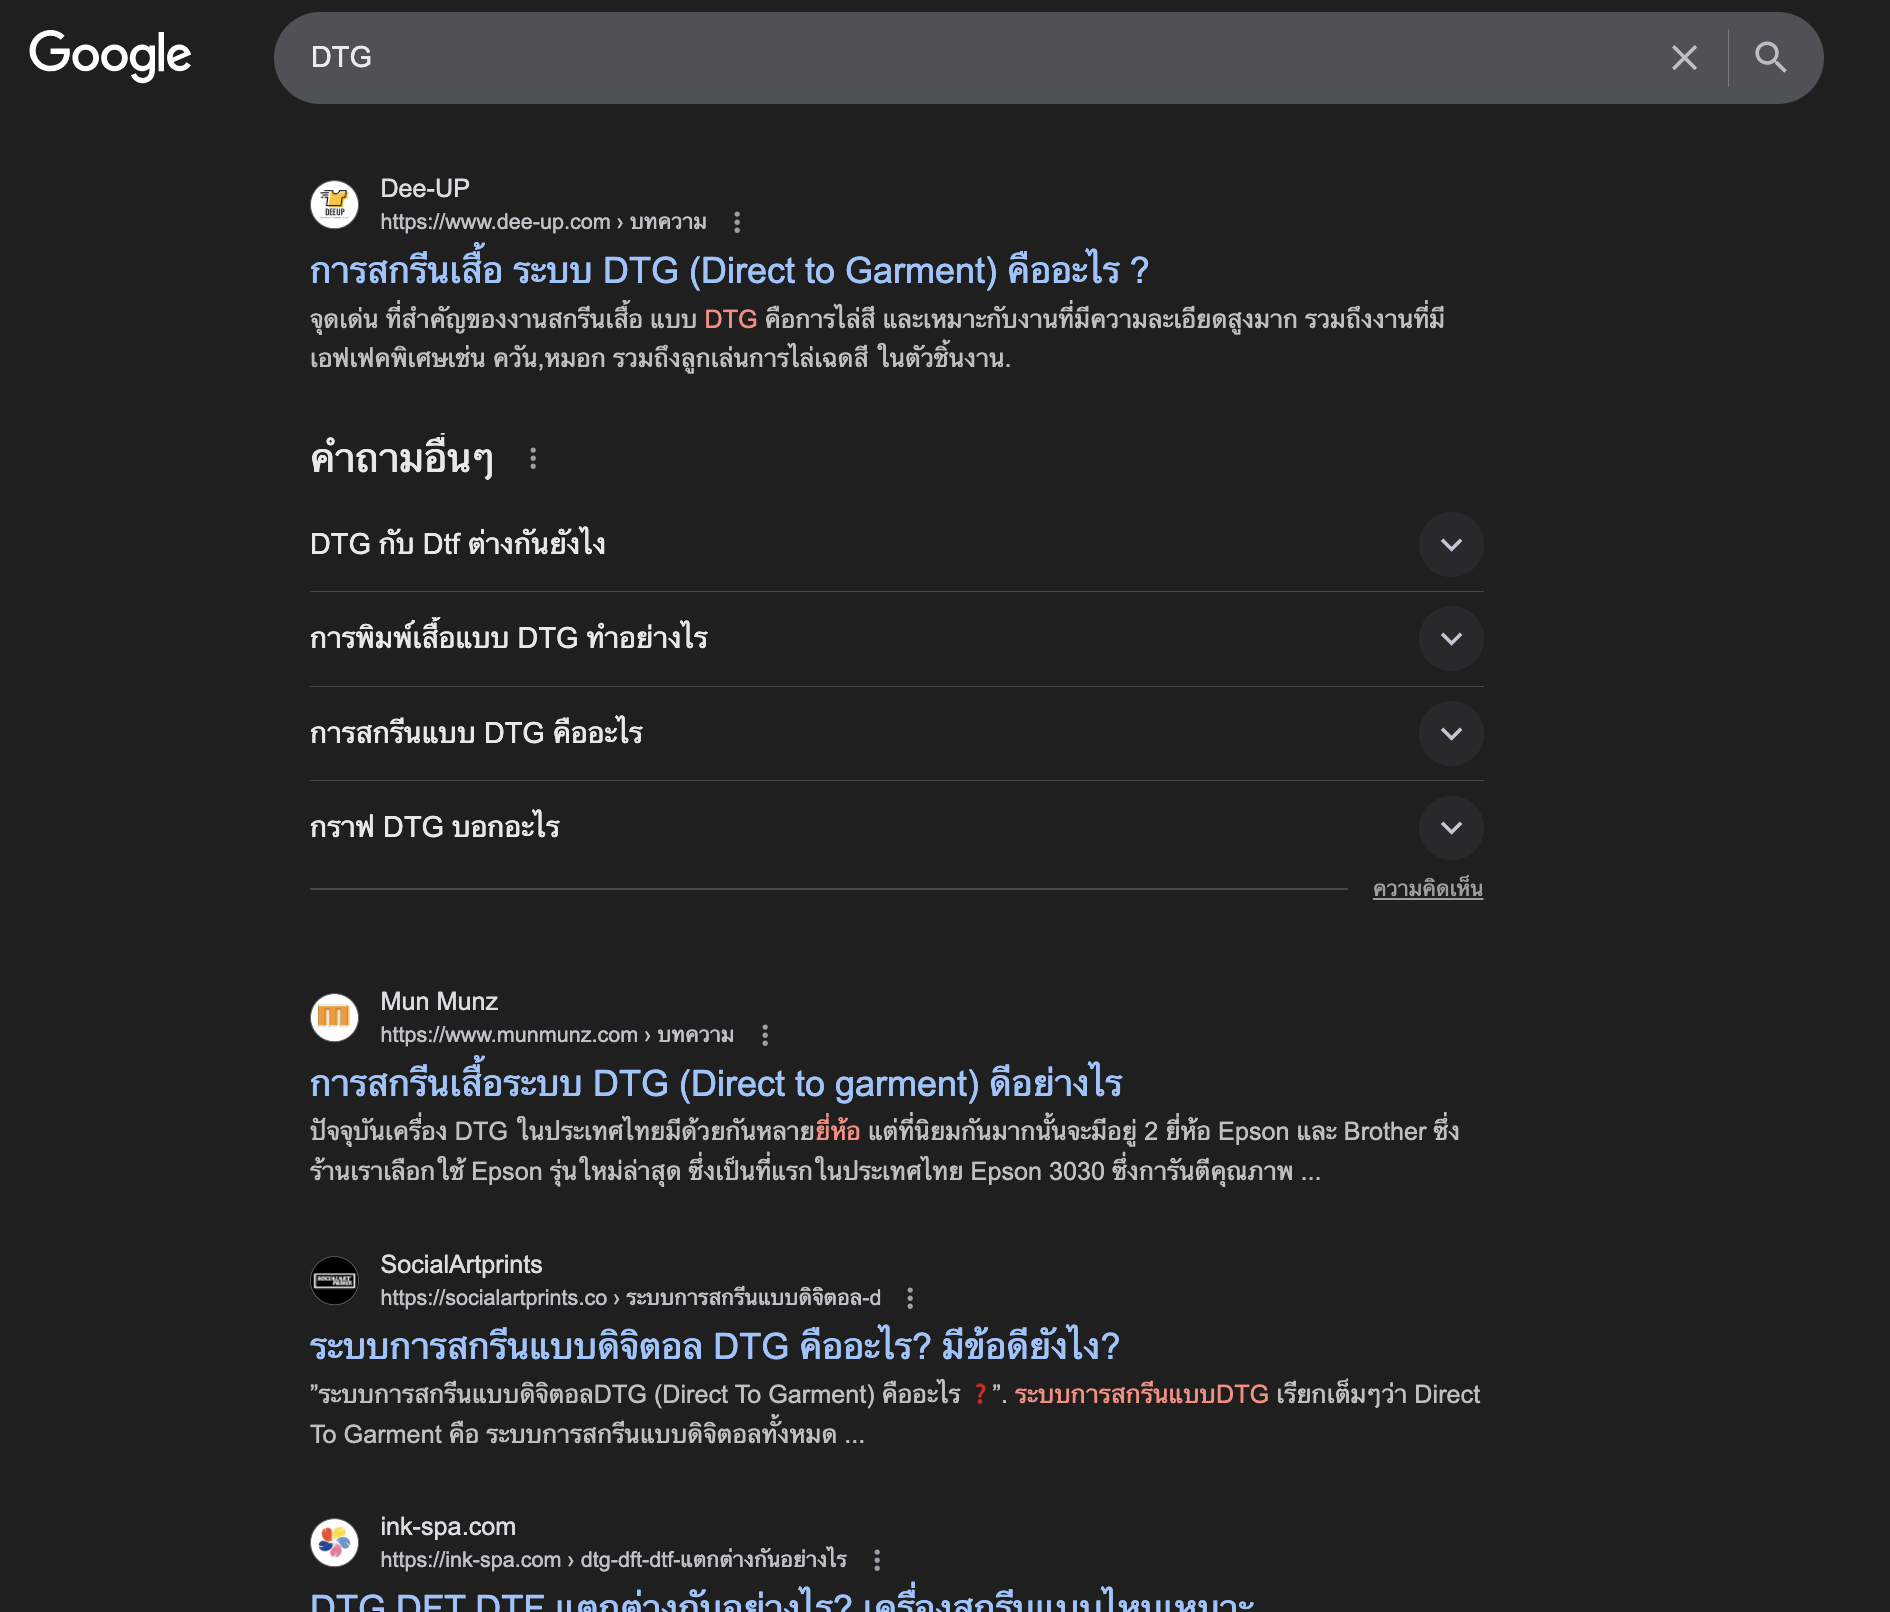Open the Dee-UP result title about DTG
Image resolution: width=1890 pixels, height=1612 pixels.
(729, 271)
